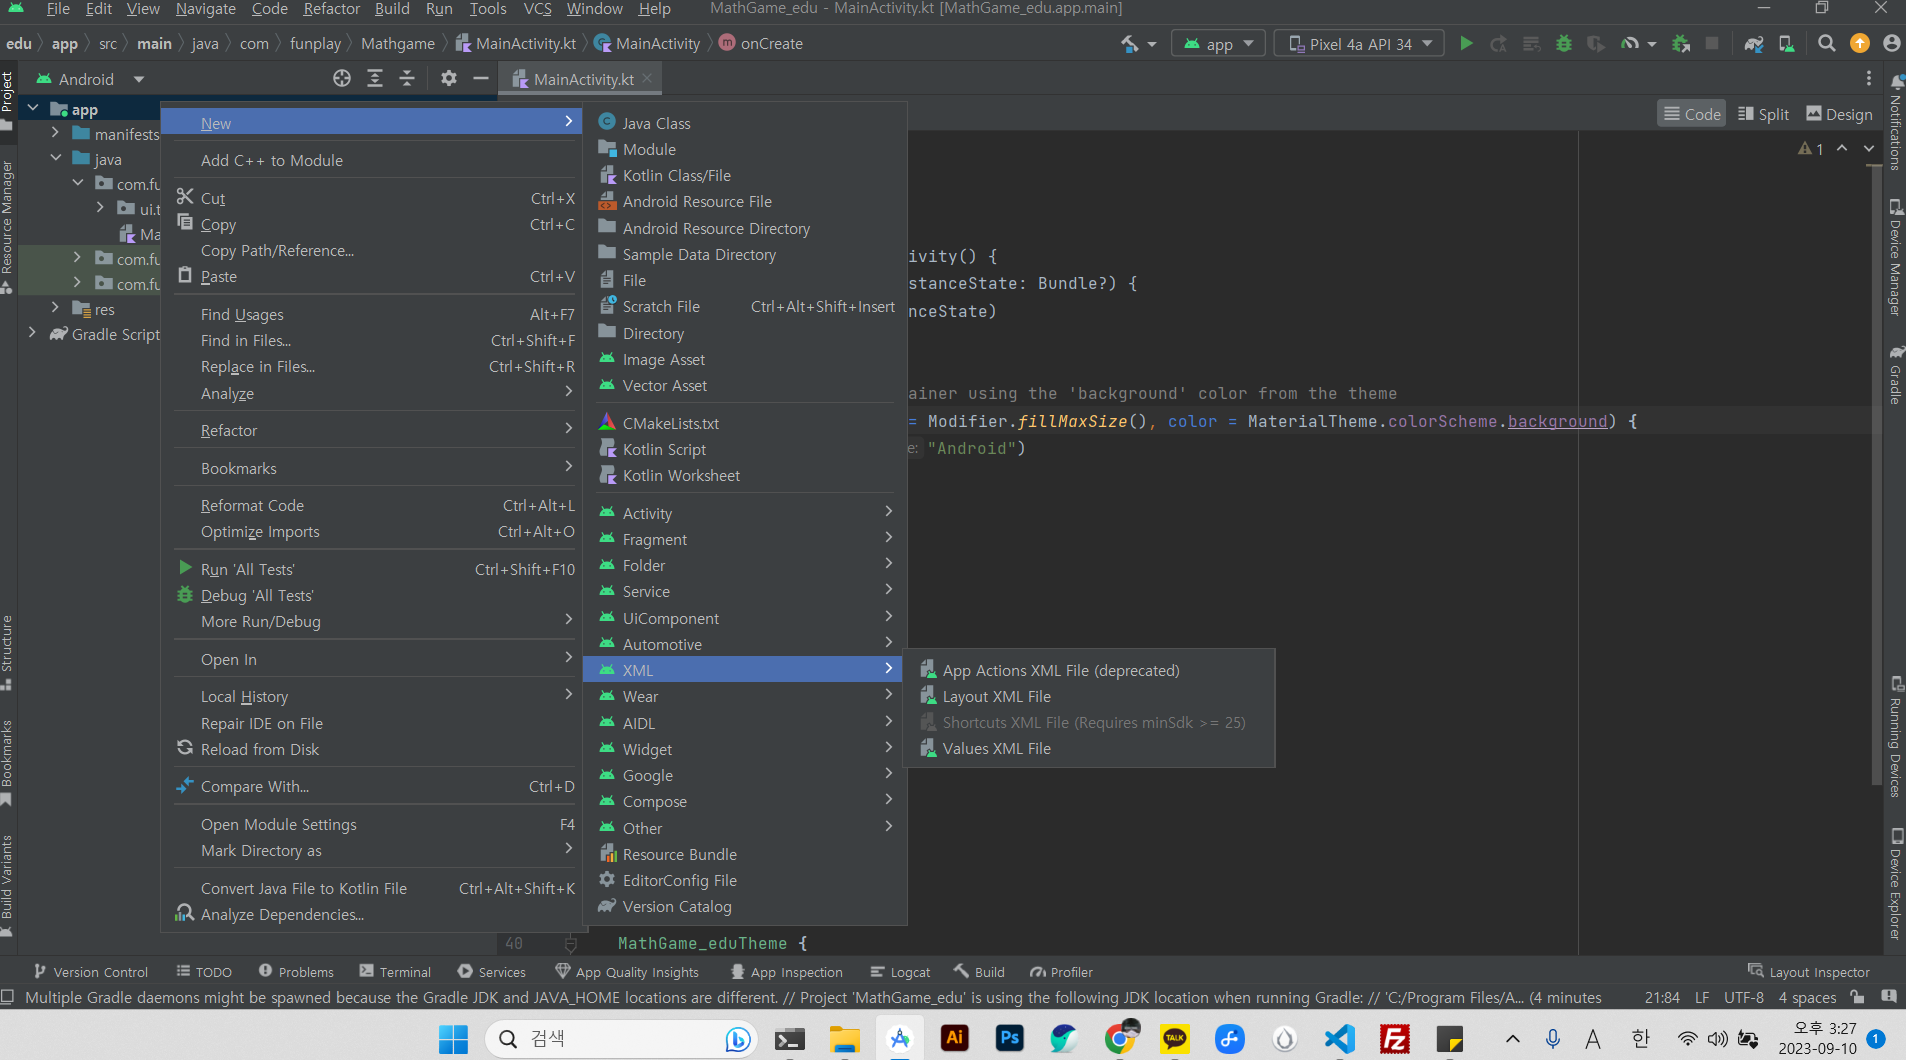This screenshot has height=1060, width=1906.
Task: Open Search Everywhere magnifier icon
Action: 1827,43
